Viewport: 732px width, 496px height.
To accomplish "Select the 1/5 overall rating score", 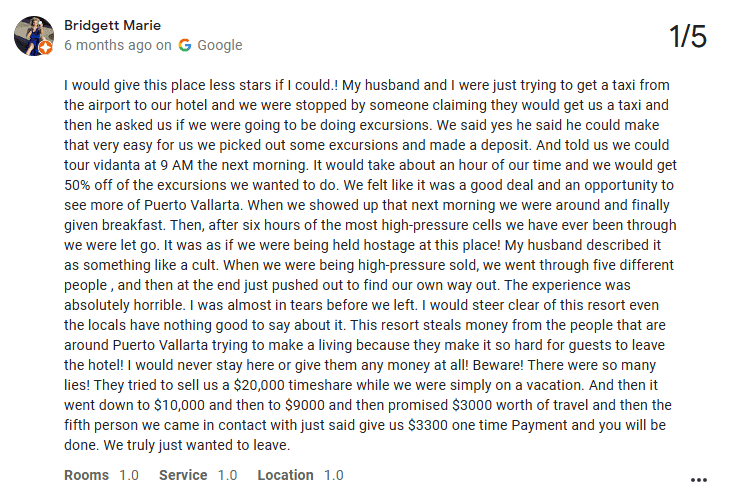I will (x=688, y=36).
